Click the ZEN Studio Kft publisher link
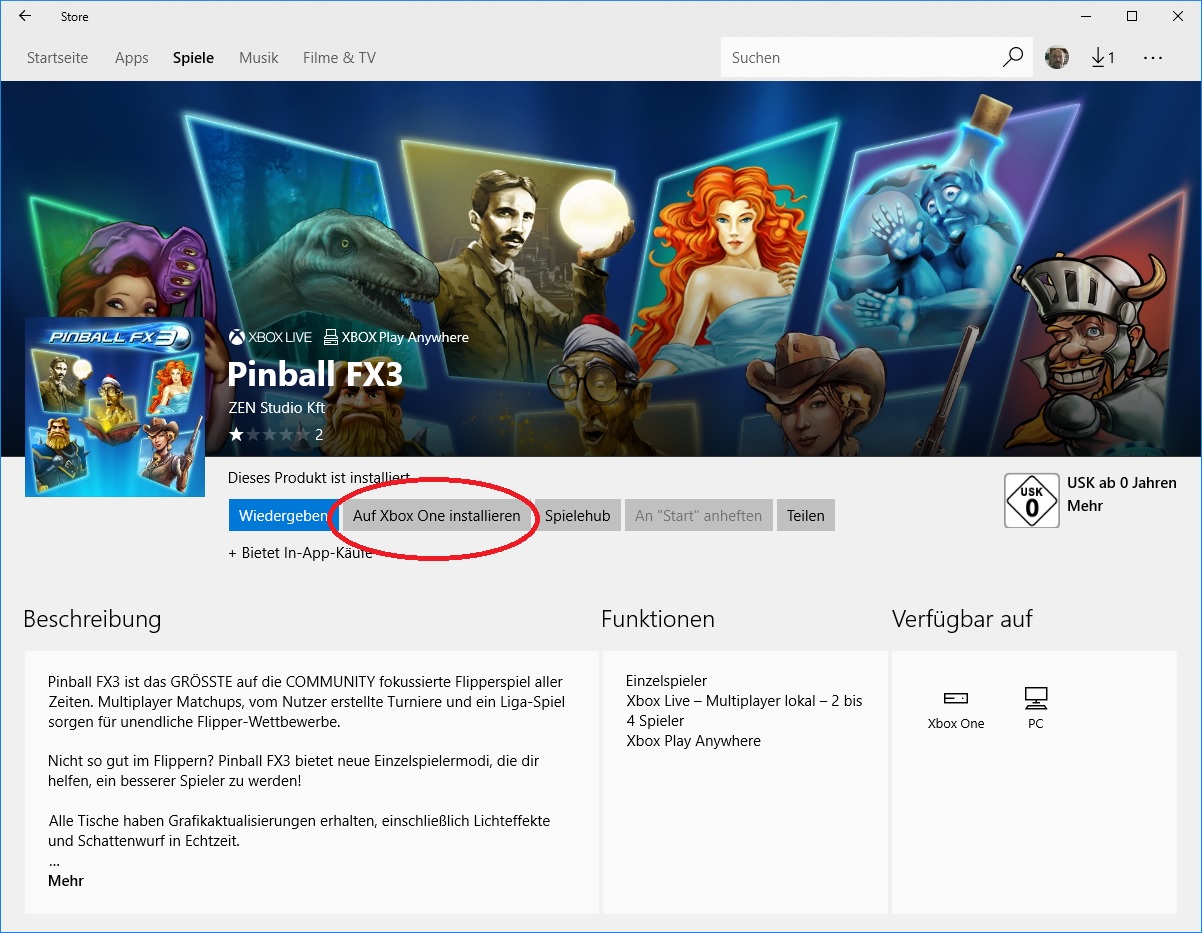 tap(276, 408)
